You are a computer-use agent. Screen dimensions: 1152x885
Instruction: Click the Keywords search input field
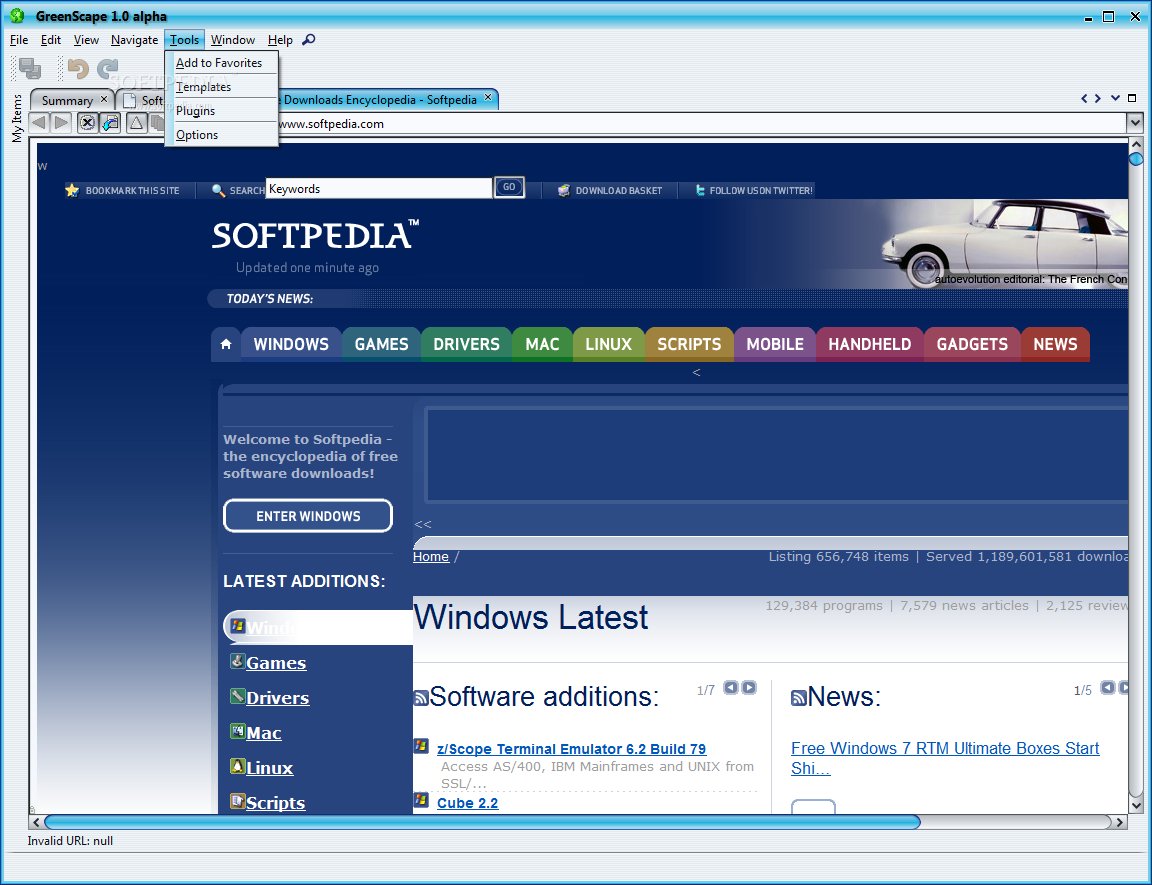[x=379, y=189]
